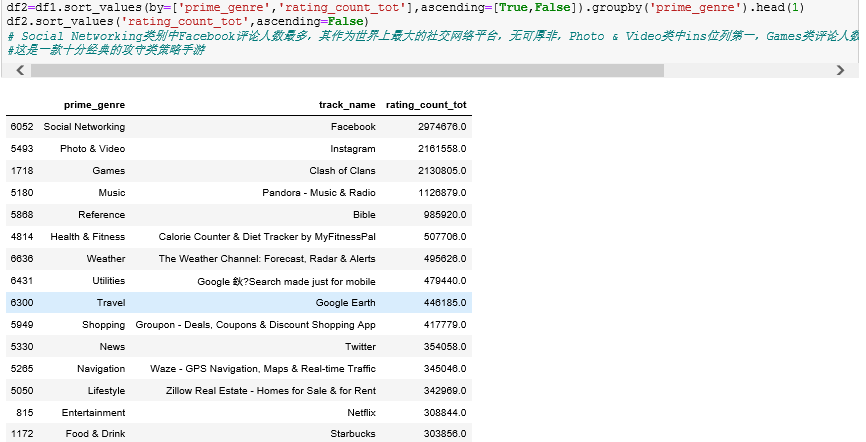Image resolution: width=866 pixels, height=442 pixels.
Task: Click the Health & Fitness genre cell
Action: click(x=87, y=237)
